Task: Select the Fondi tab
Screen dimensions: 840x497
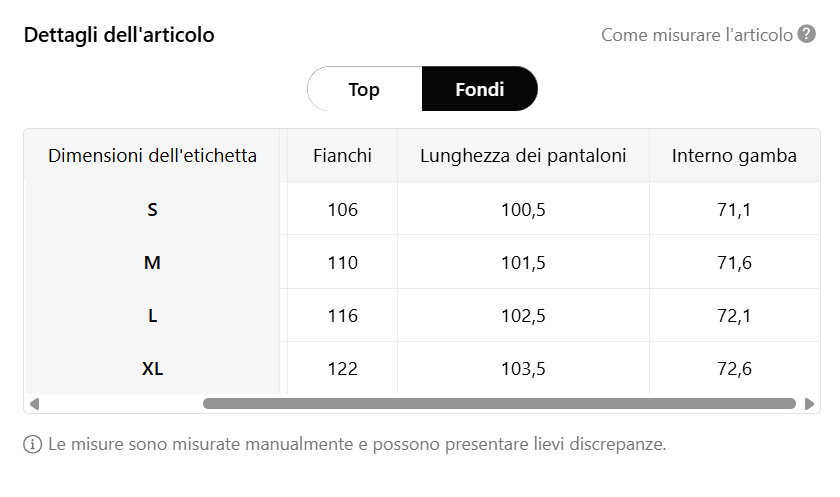Action: point(480,89)
